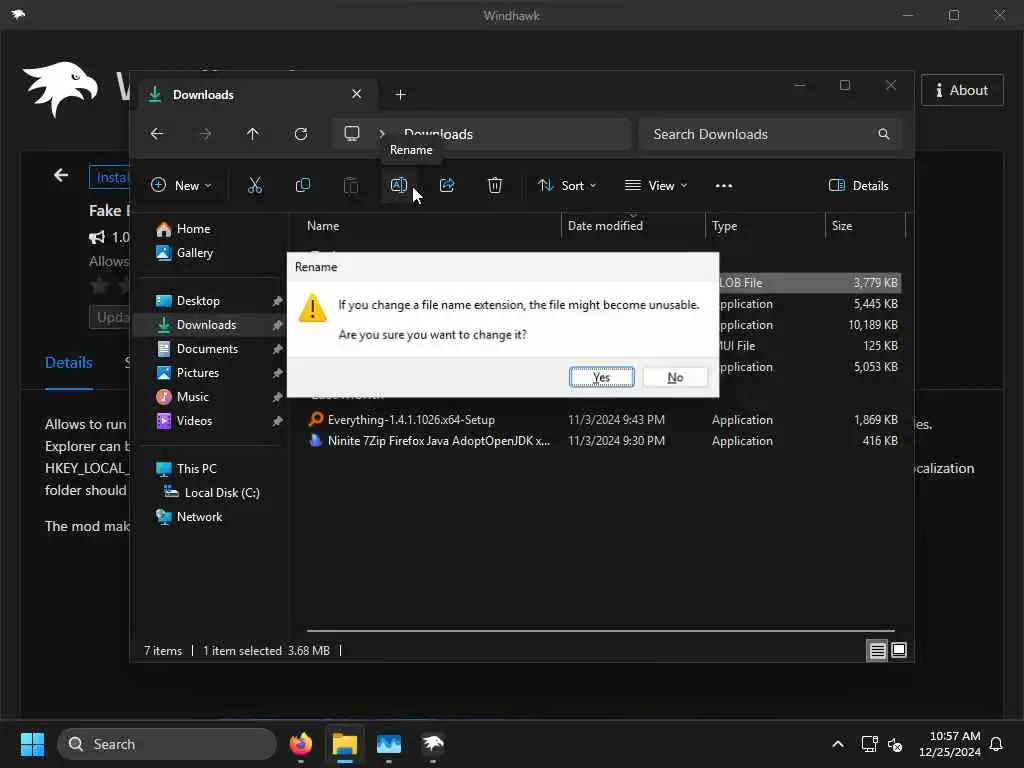Click the network status tray icon
Image resolution: width=1024 pixels, height=768 pixels.
point(869,744)
